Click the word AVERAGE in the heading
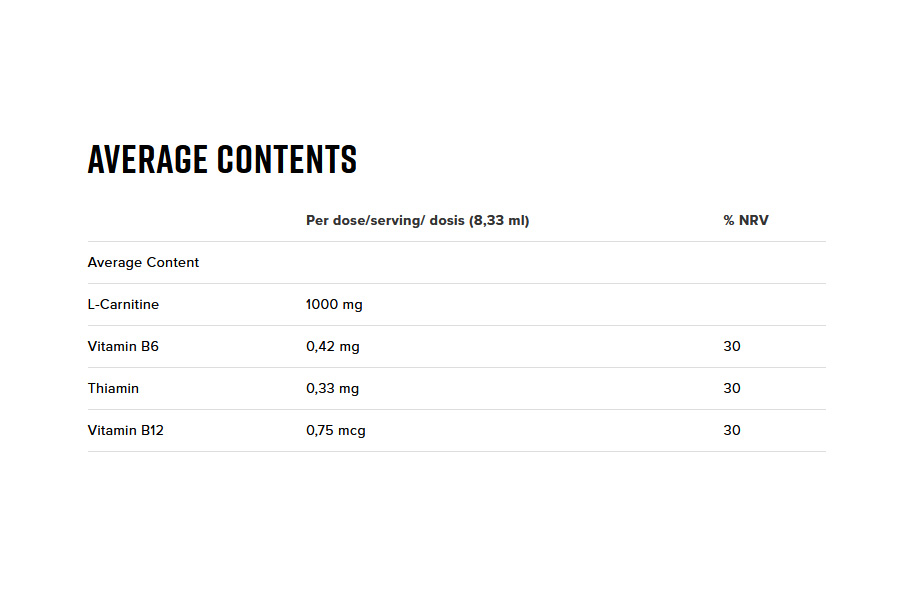The image size is (910, 600). (x=148, y=160)
